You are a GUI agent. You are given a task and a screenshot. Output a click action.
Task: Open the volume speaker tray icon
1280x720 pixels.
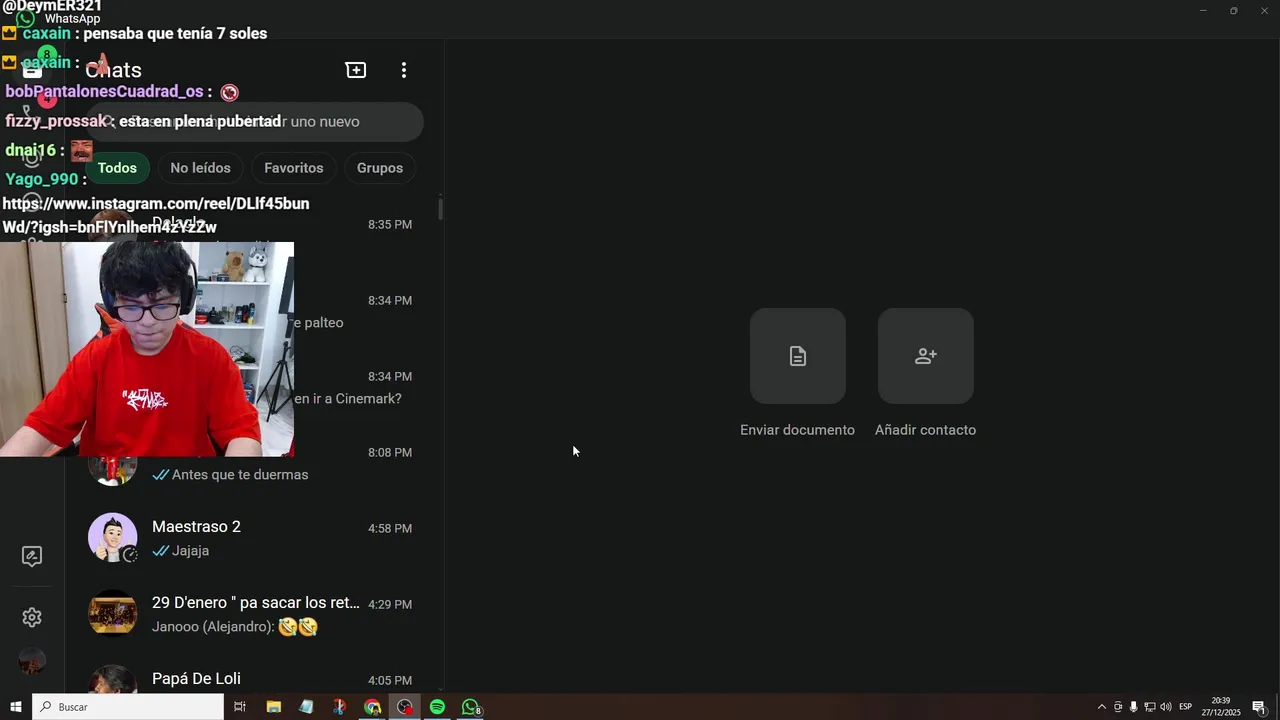[1166, 707]
